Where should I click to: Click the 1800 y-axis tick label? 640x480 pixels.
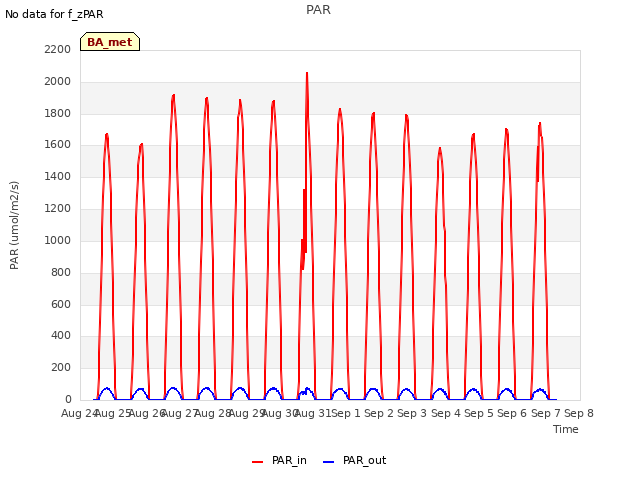[58, 113]
